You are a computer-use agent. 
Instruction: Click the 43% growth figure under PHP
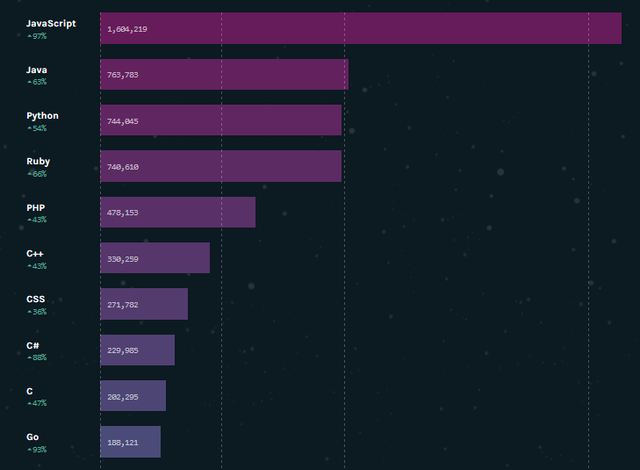[37, 220]
